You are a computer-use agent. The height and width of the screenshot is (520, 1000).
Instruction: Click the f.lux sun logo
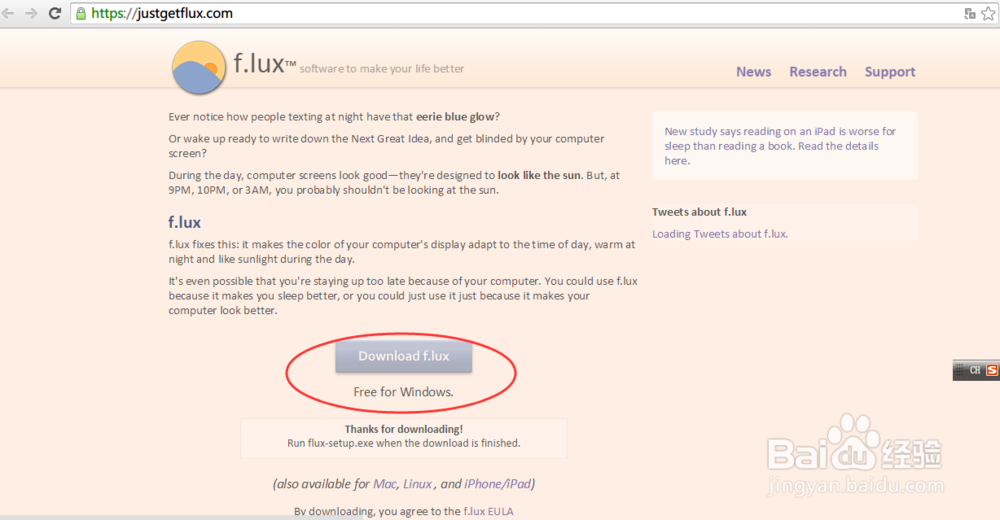[198, 68]
